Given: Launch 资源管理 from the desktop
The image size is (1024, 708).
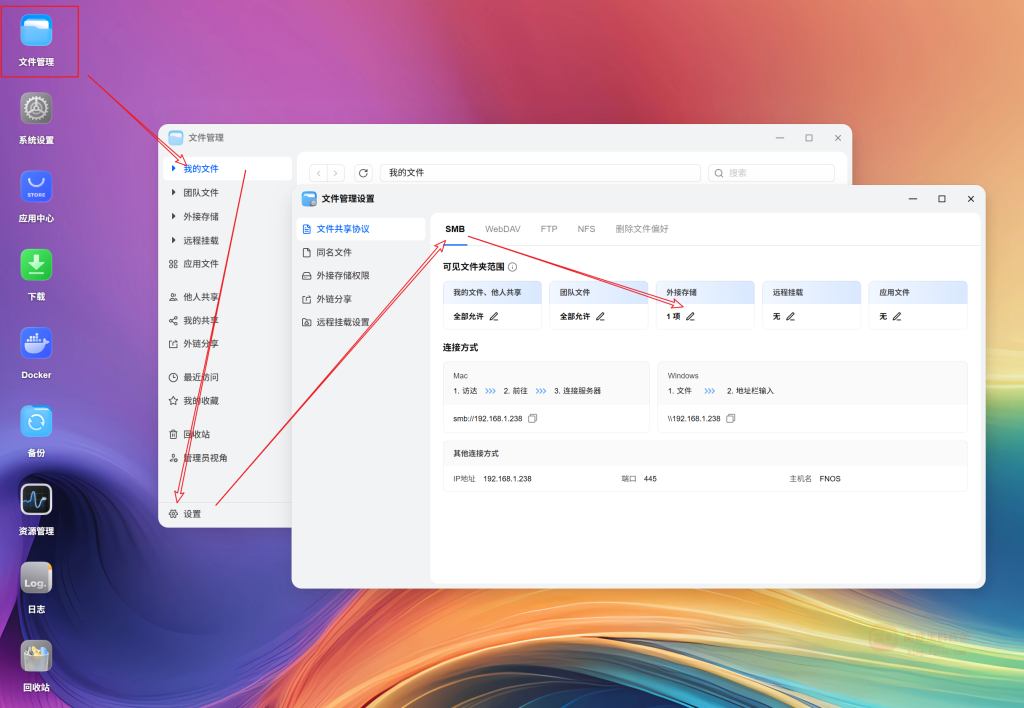Looking at the screenshot, I should tap(36, 500).
